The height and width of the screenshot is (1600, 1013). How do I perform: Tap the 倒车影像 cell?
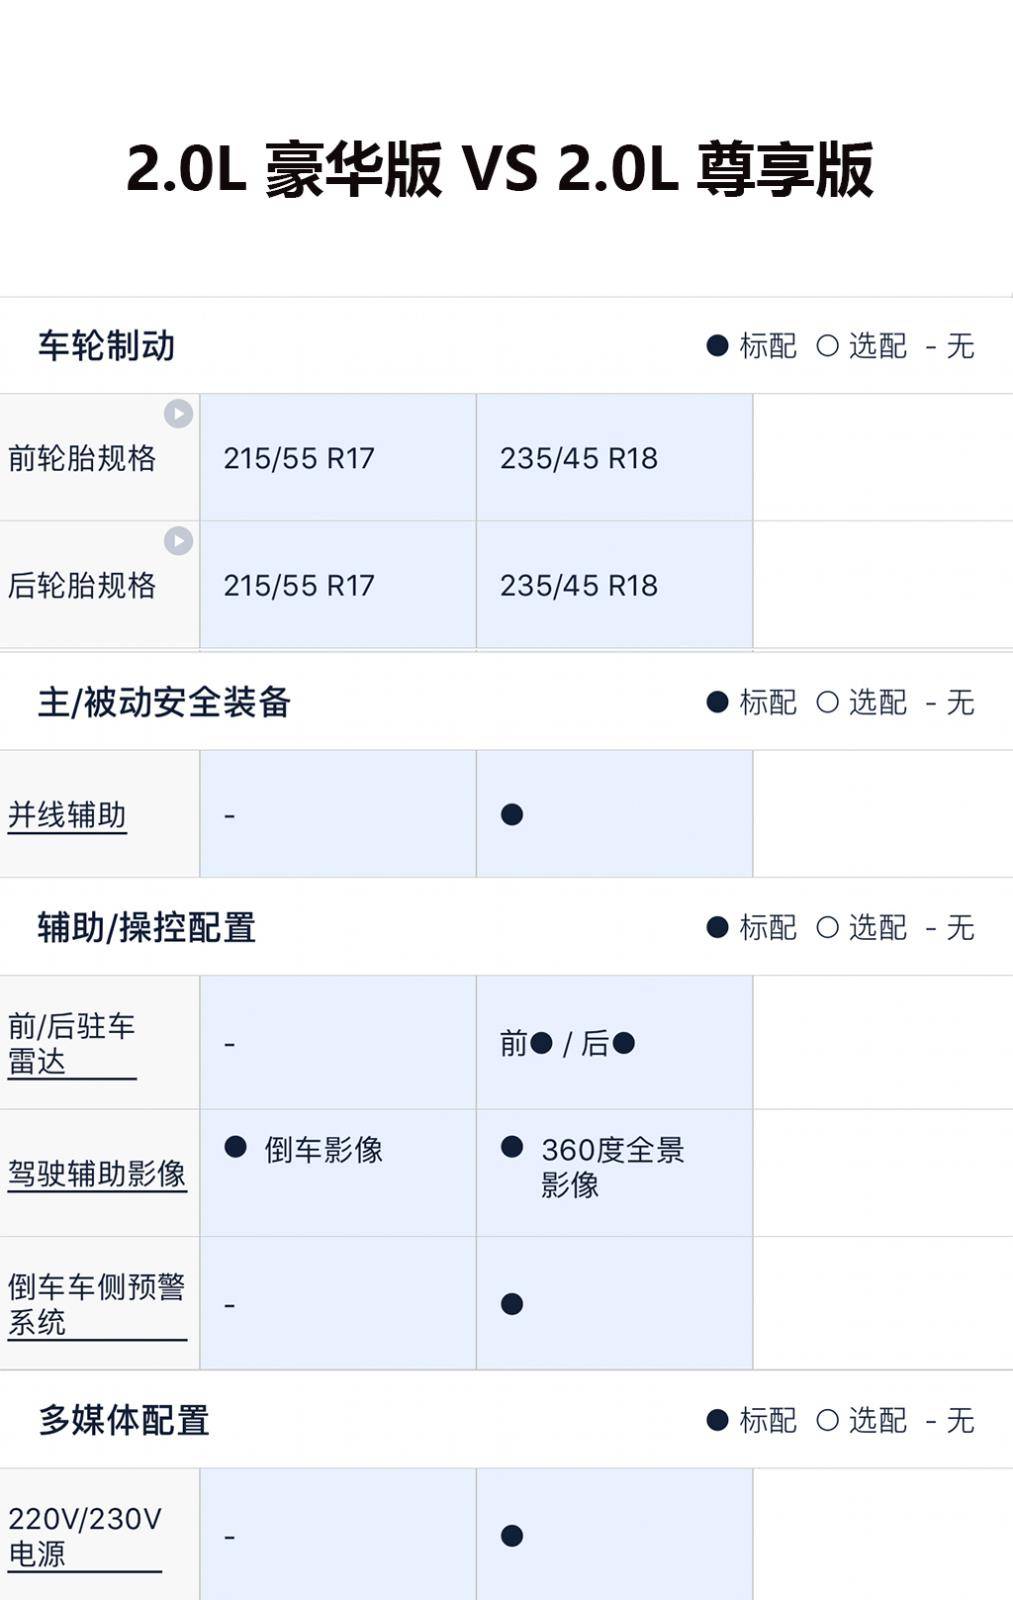[338, 1172]
